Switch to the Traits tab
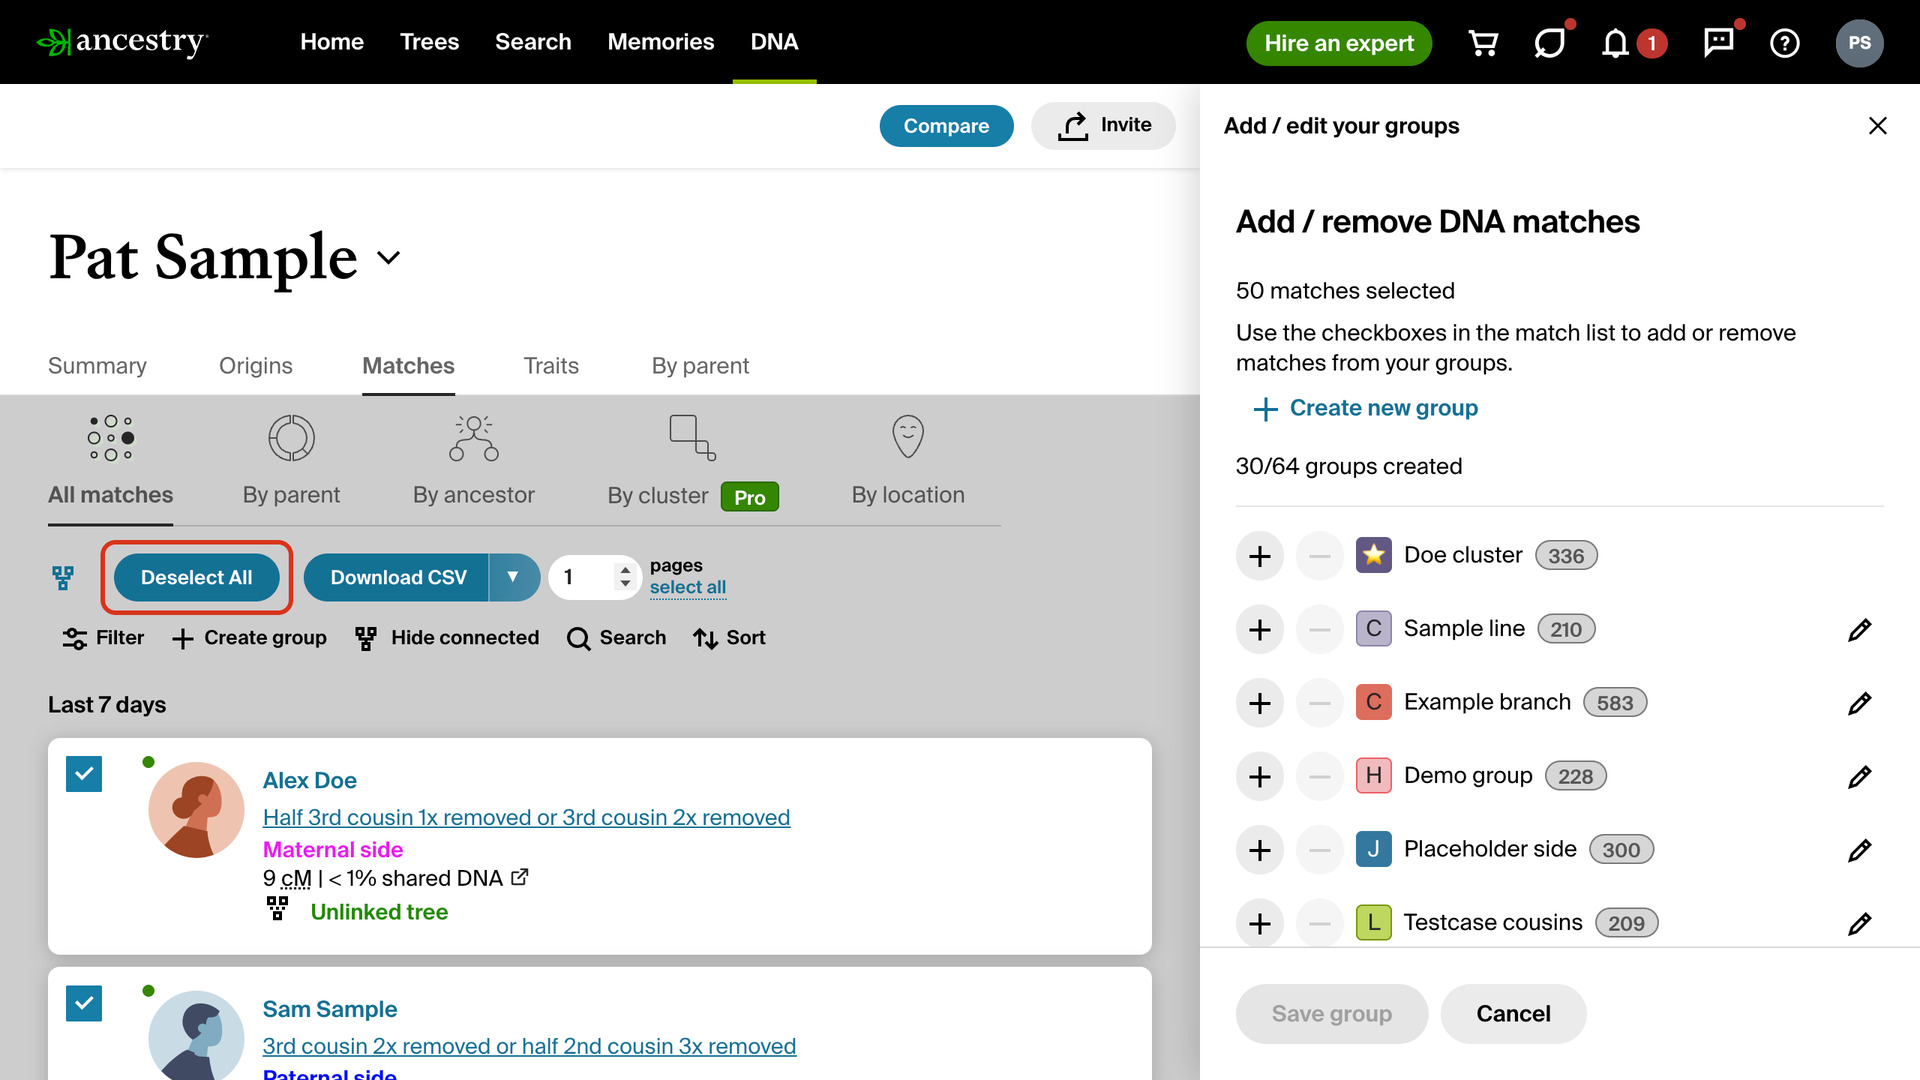This screenshot has height=1080, width=1920. pyautogui.click(x=551, y=366)
